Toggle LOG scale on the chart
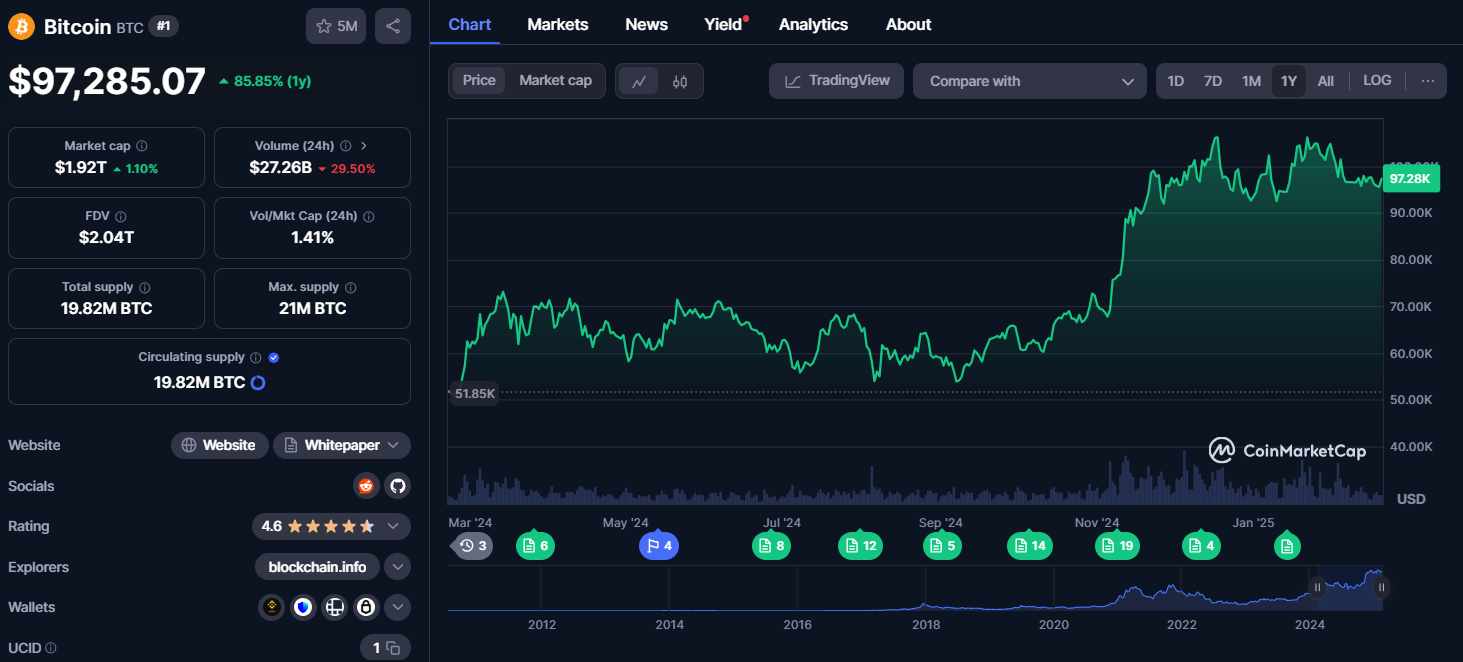The image size is (1463, 662). point(1377,81)
